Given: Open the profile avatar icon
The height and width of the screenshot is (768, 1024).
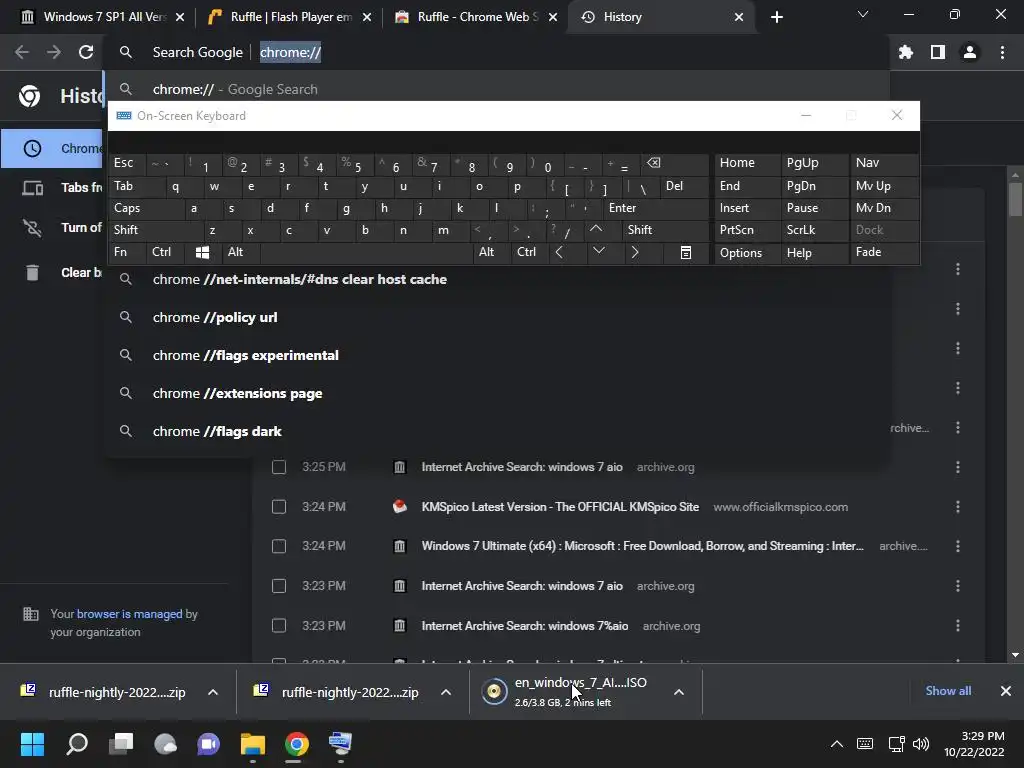Looking at the screenshot, I should pos(970,52).
